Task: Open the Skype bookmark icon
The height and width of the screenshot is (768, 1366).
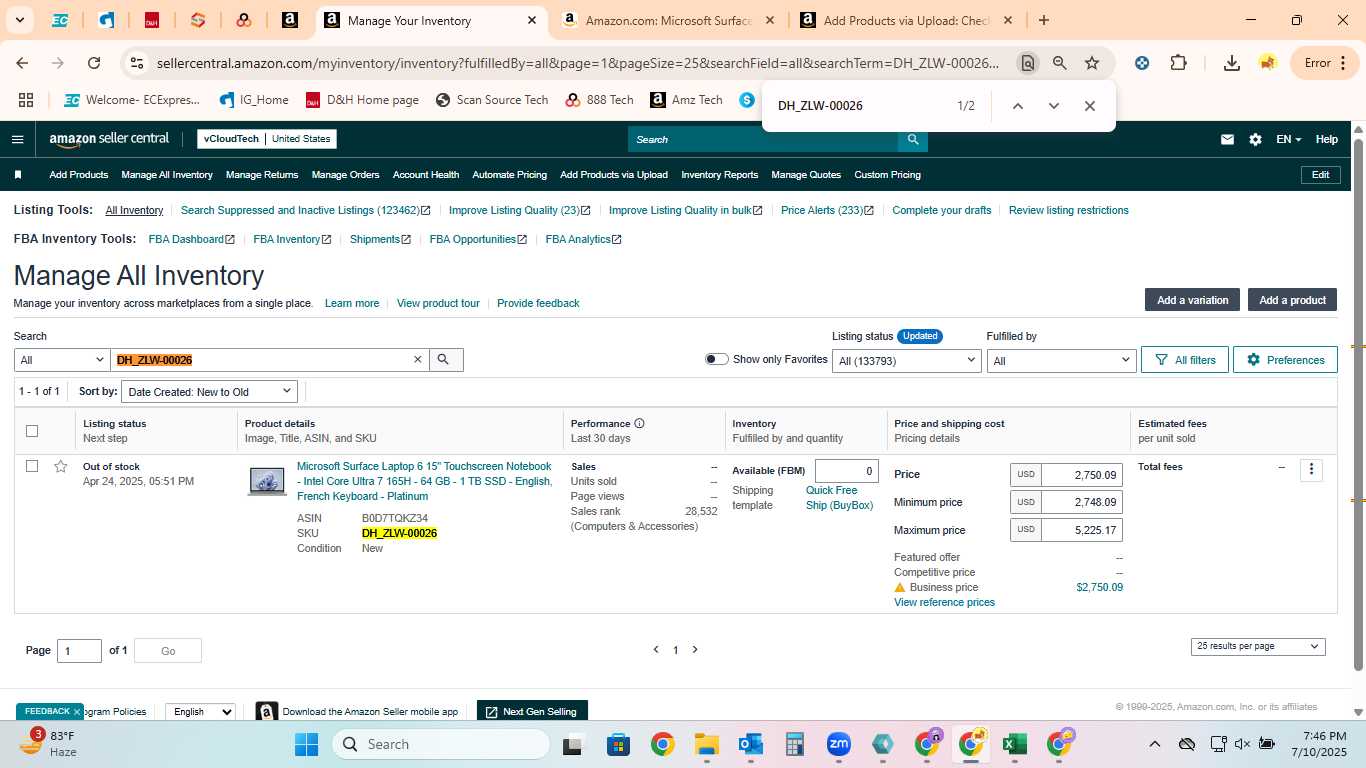Action: point(747,100)
